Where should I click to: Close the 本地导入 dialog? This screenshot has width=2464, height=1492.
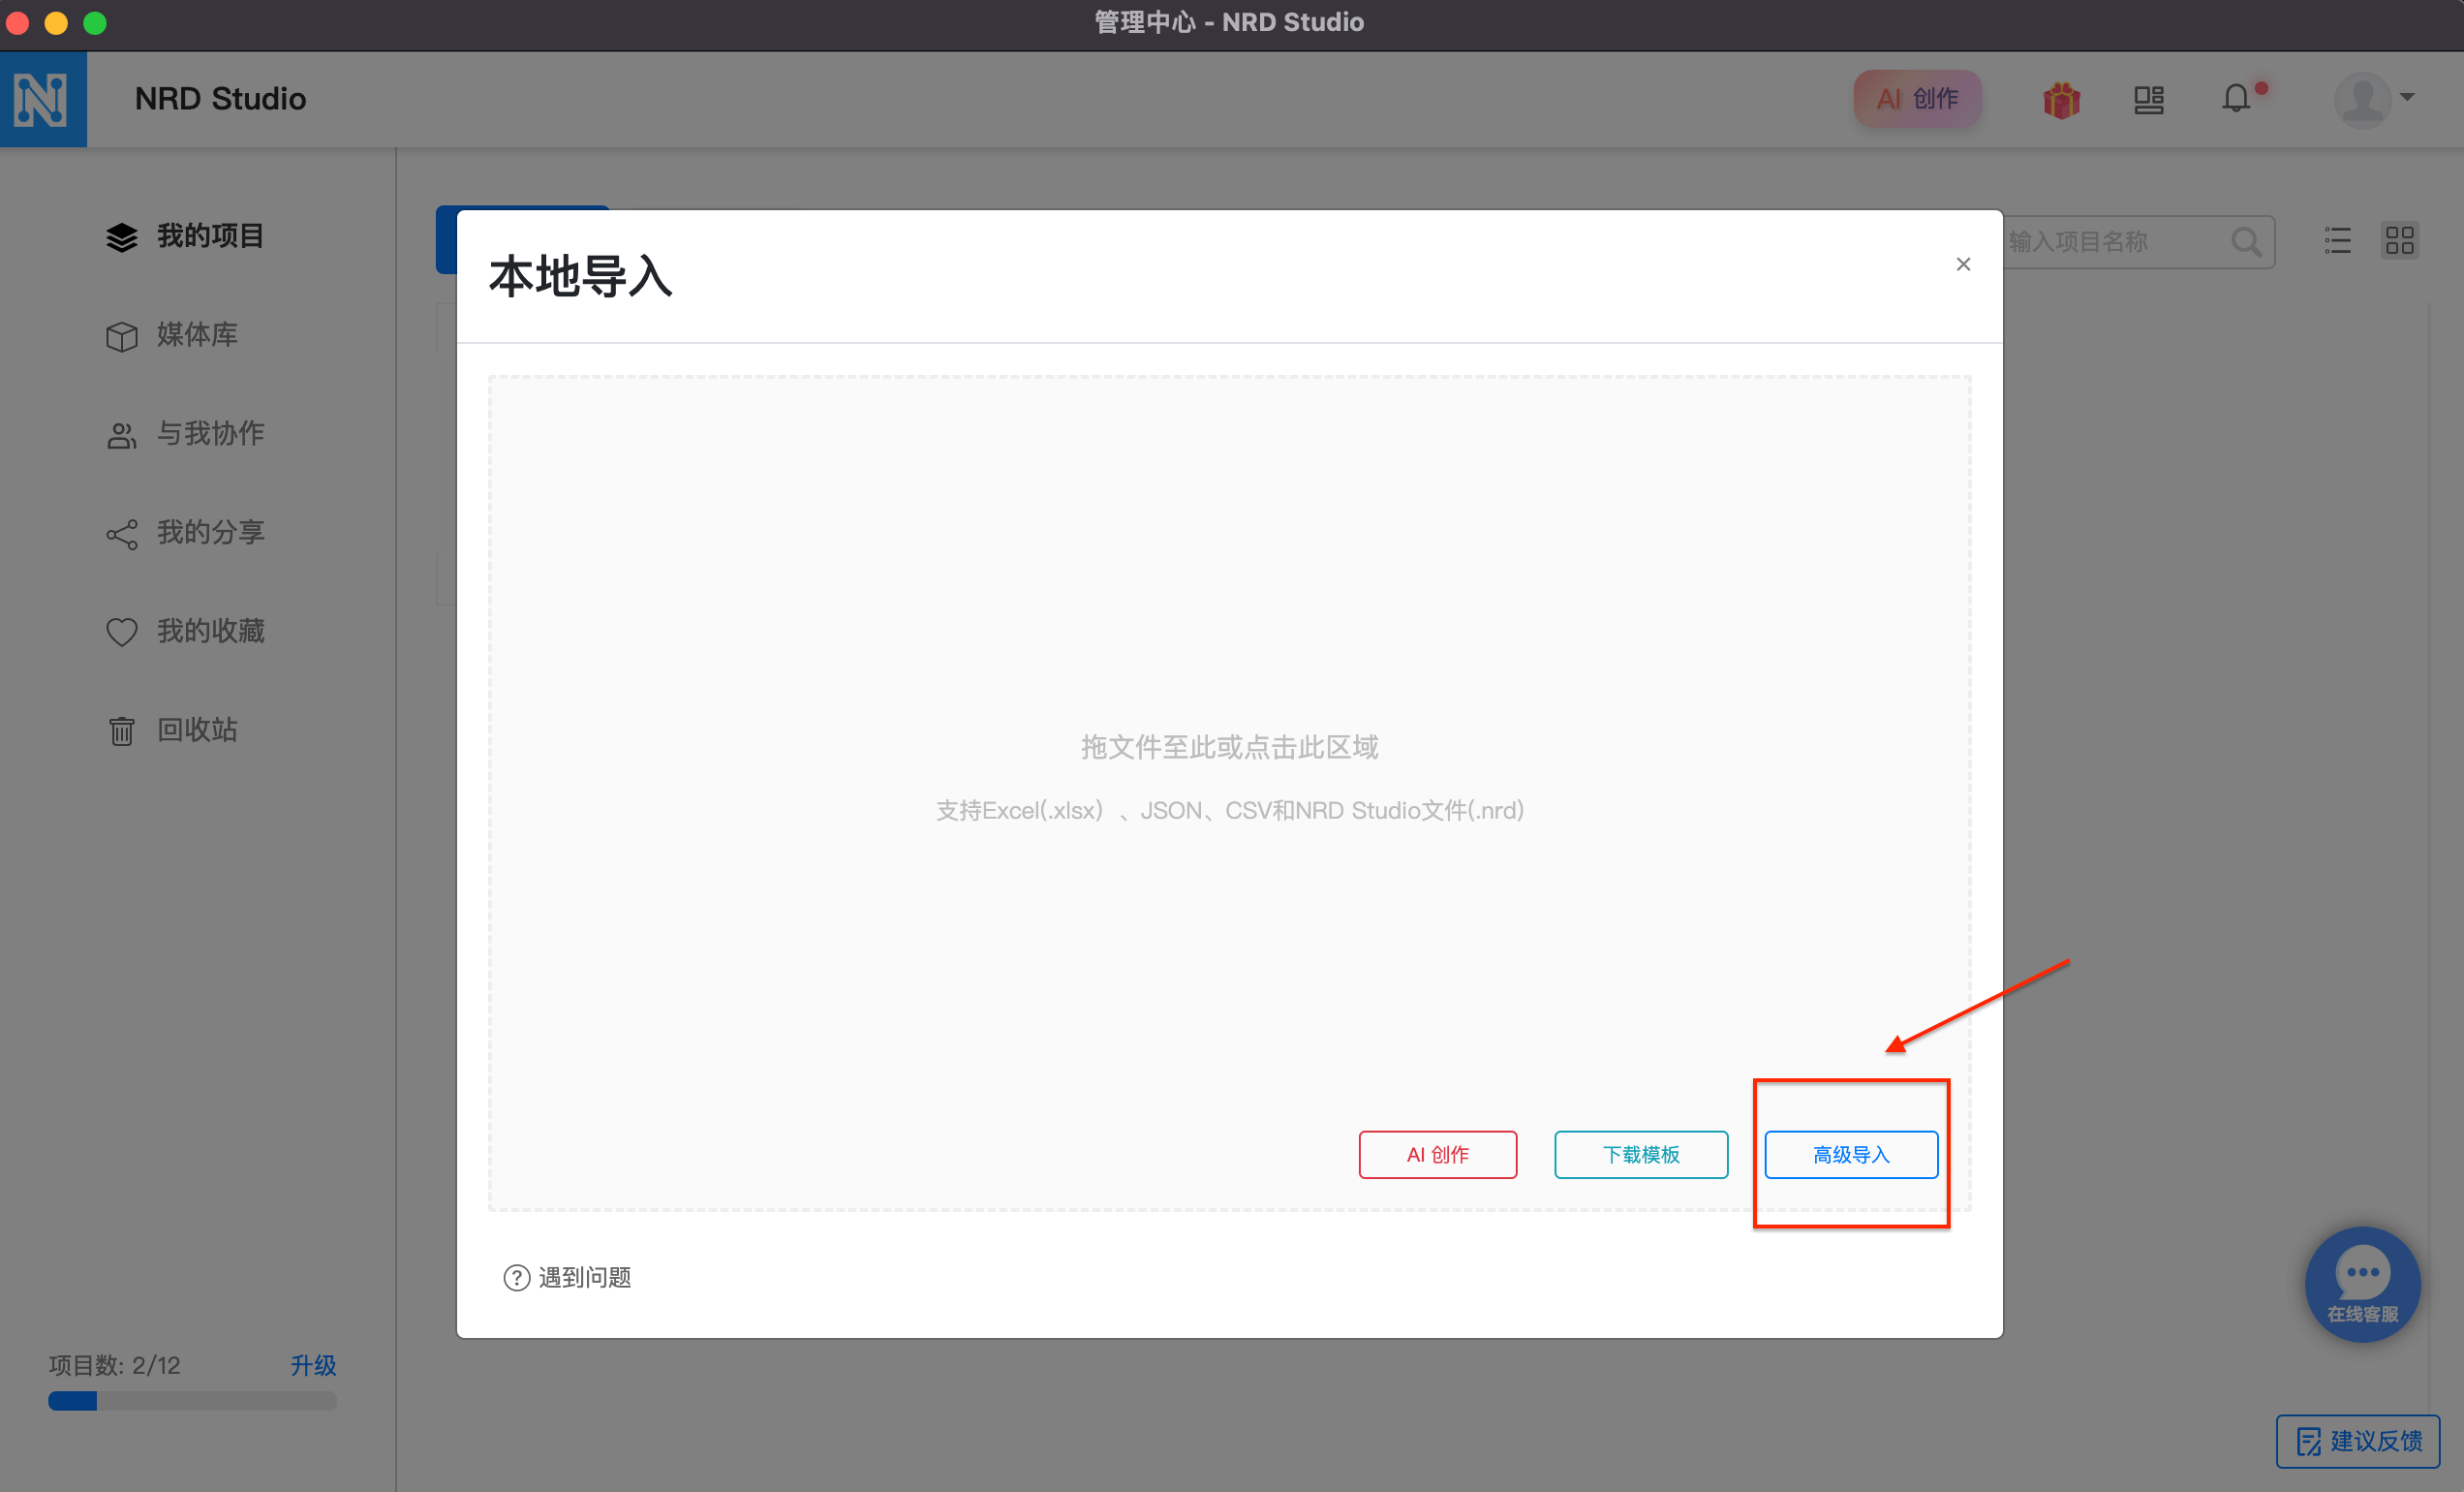[1963, 264]
